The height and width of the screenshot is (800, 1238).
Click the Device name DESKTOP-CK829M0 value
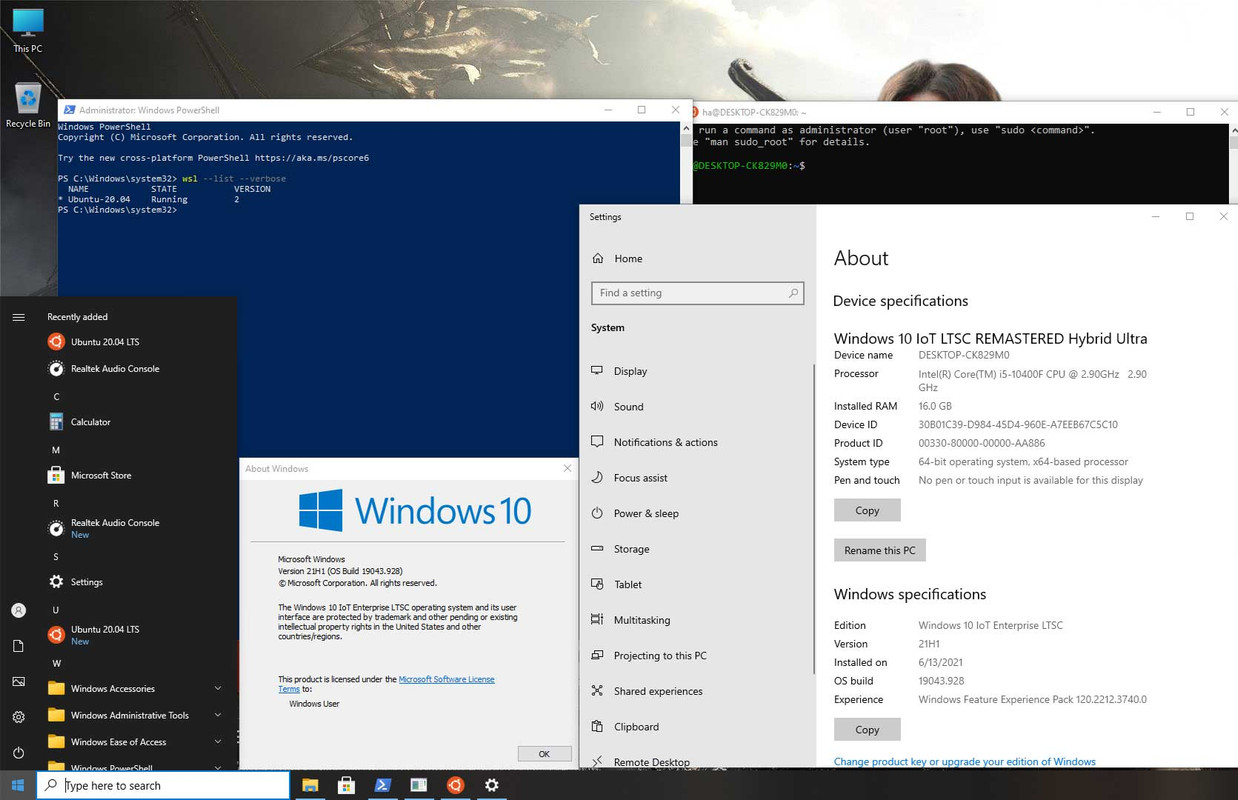[964, 355]
